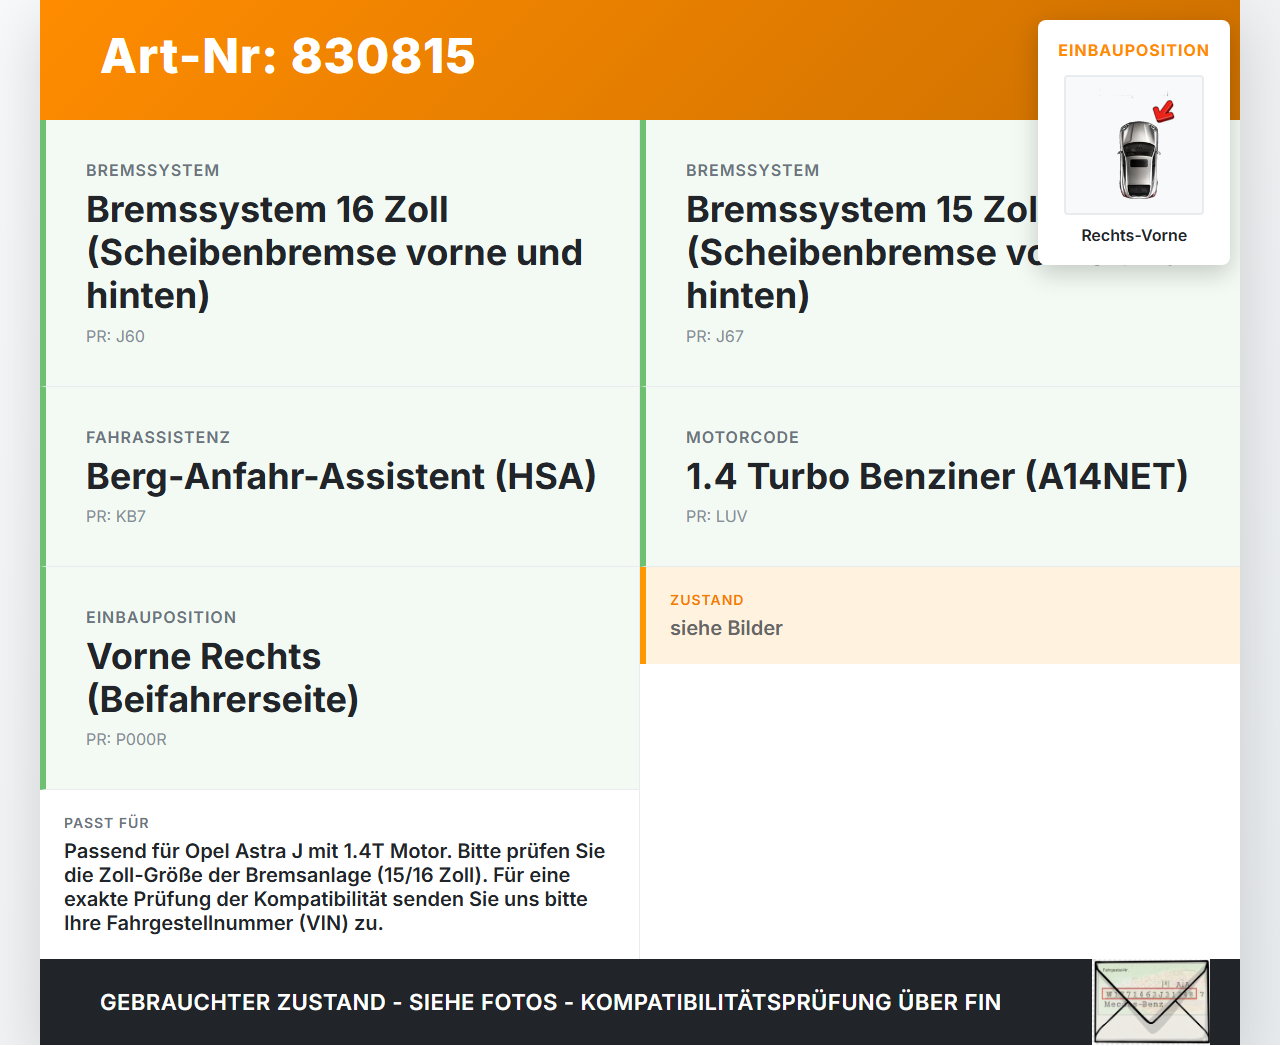Select "1.4 Turbo Benziner (A14NET)" heading

click(937, 476)
